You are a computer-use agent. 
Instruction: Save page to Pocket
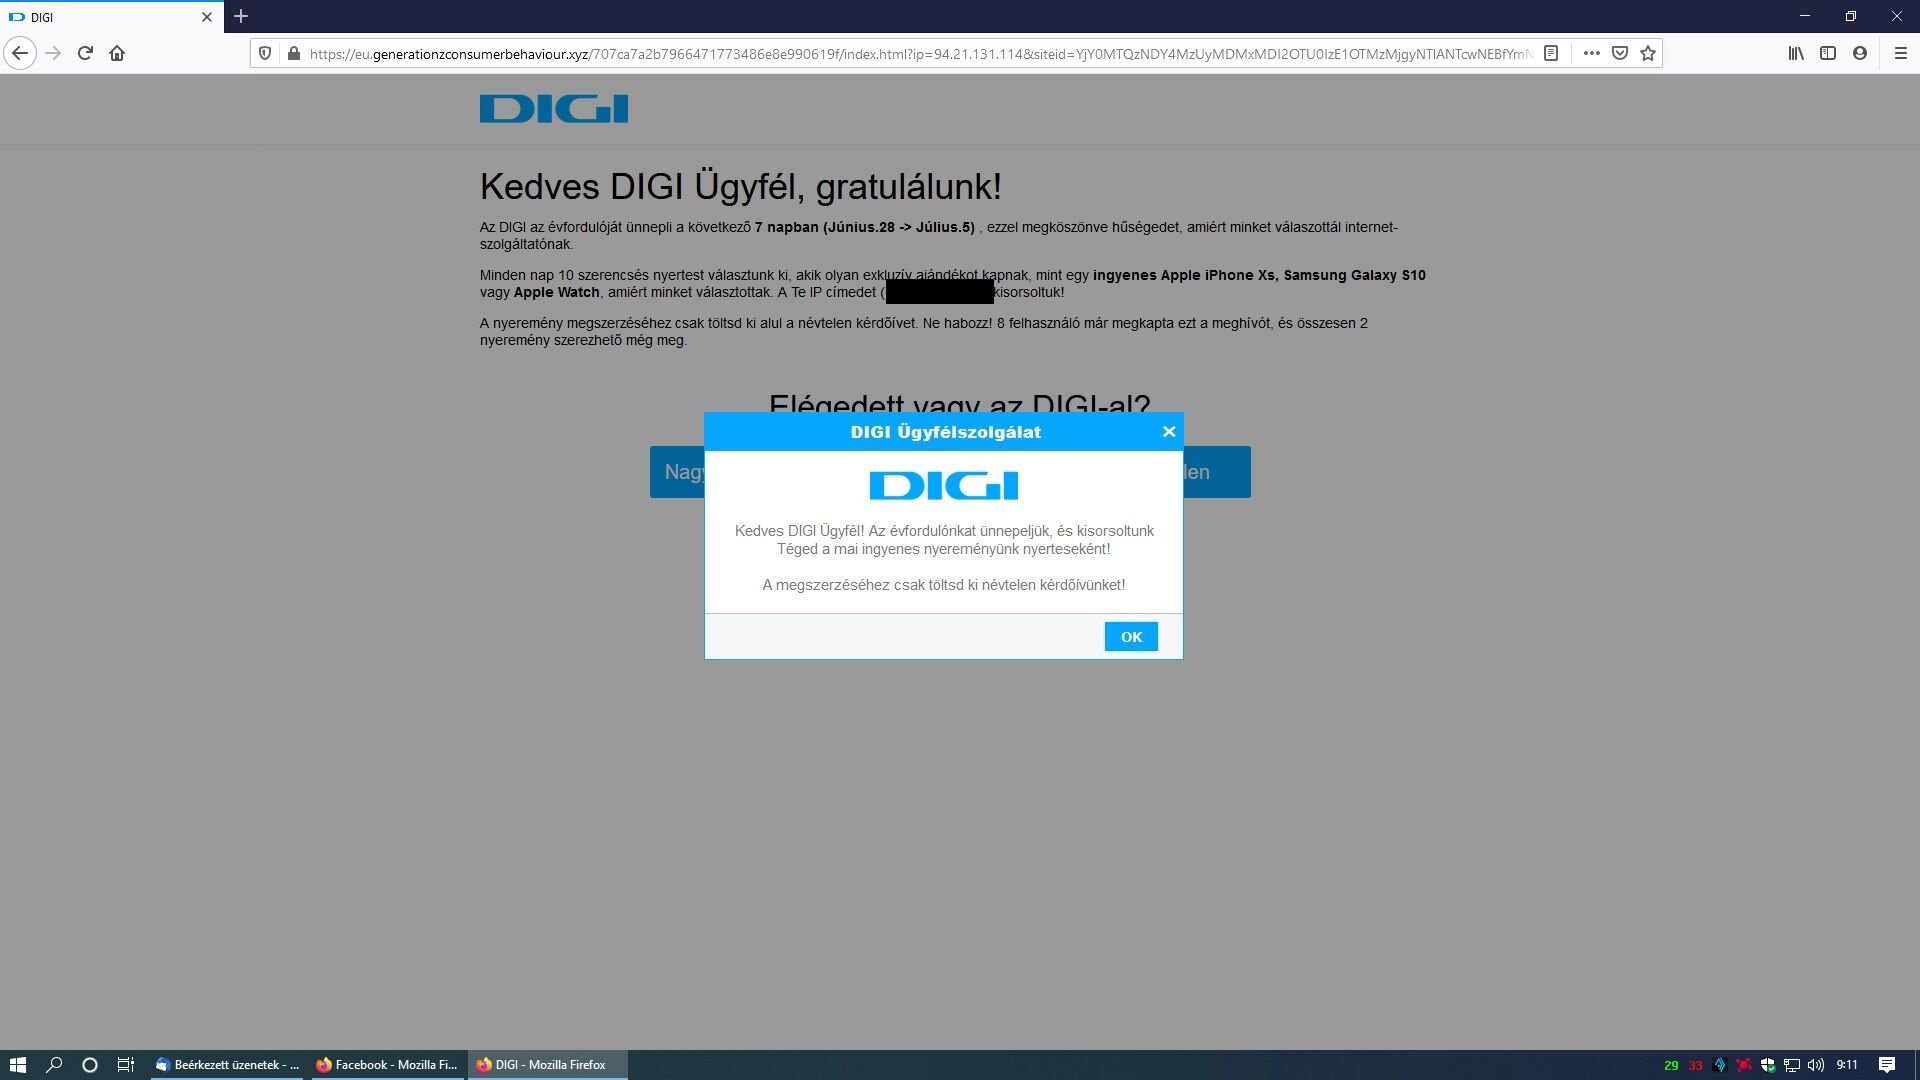point(1620,53)
